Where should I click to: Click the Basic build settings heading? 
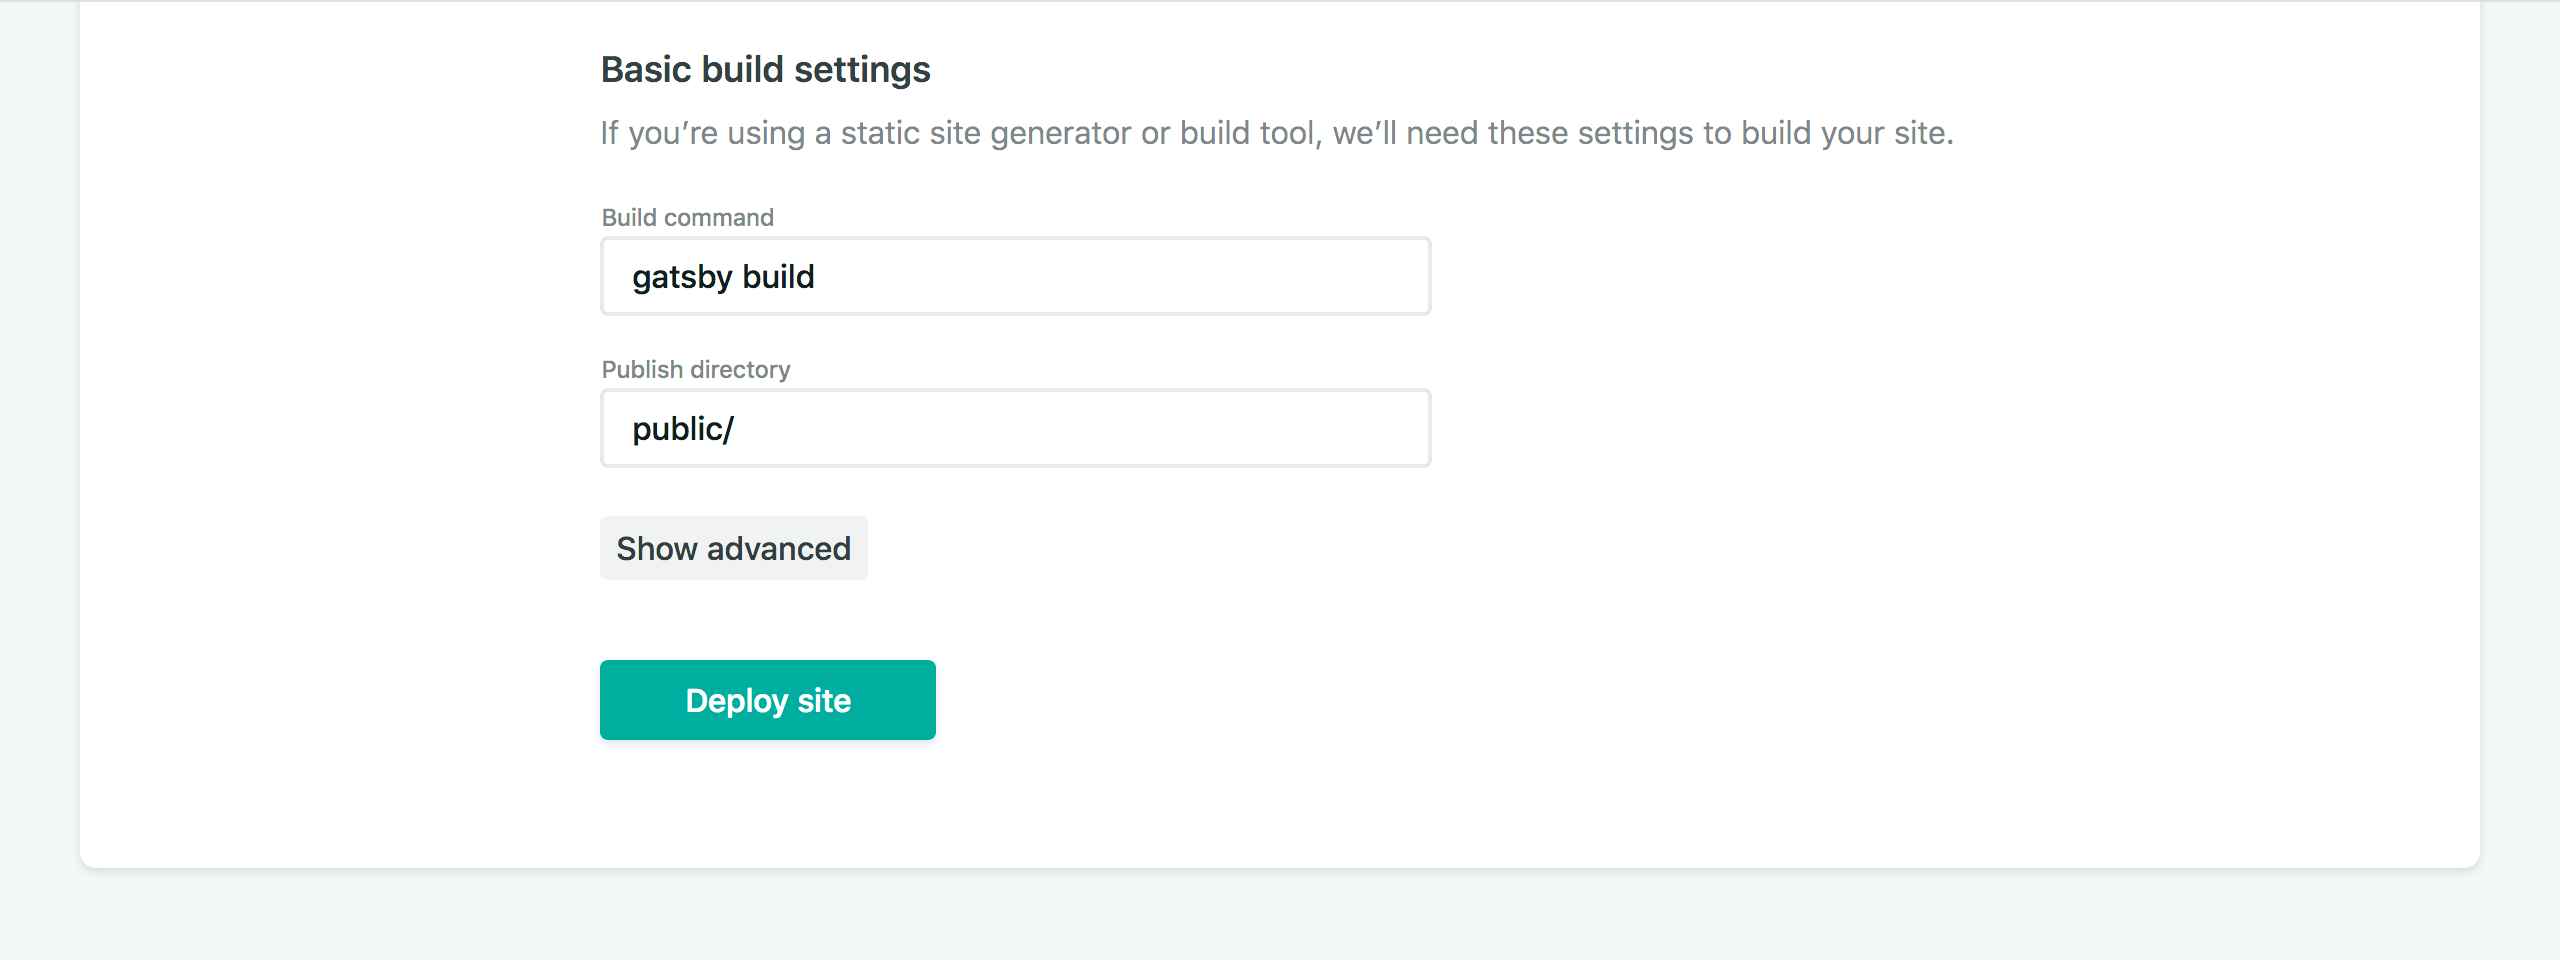pos(765,69)
